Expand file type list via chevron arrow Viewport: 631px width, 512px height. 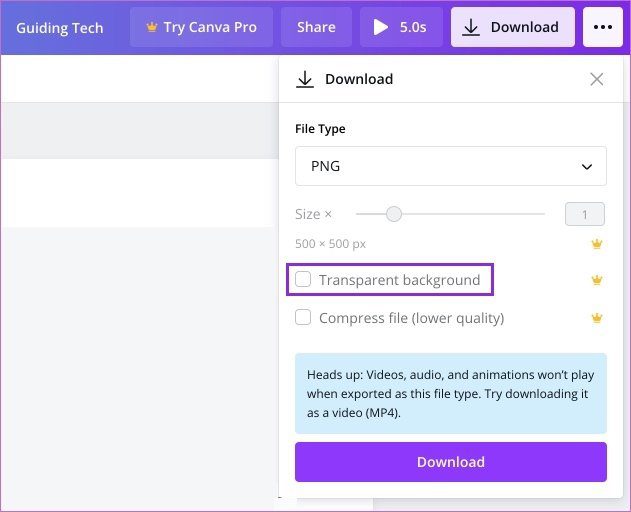coord(587,167)
